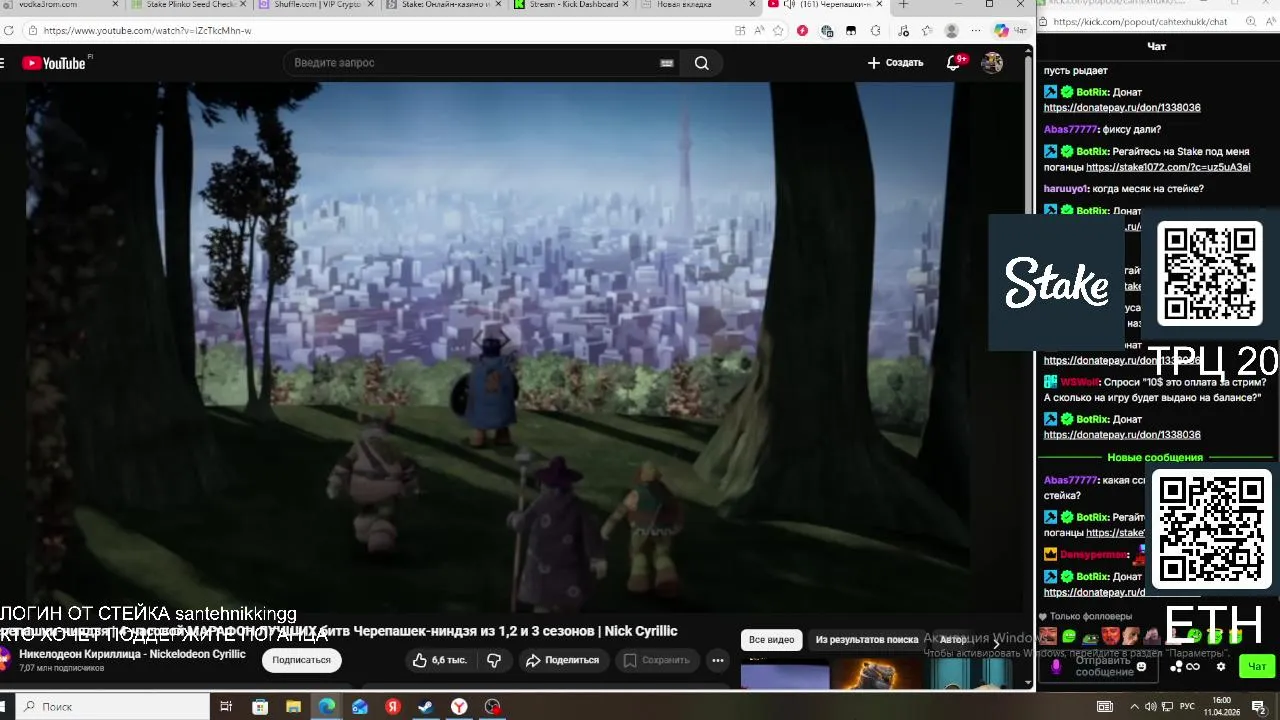Viewport: 1280px width, 720px height.
Task: Open Task View on the taskbar
Action: click(226, 707)
